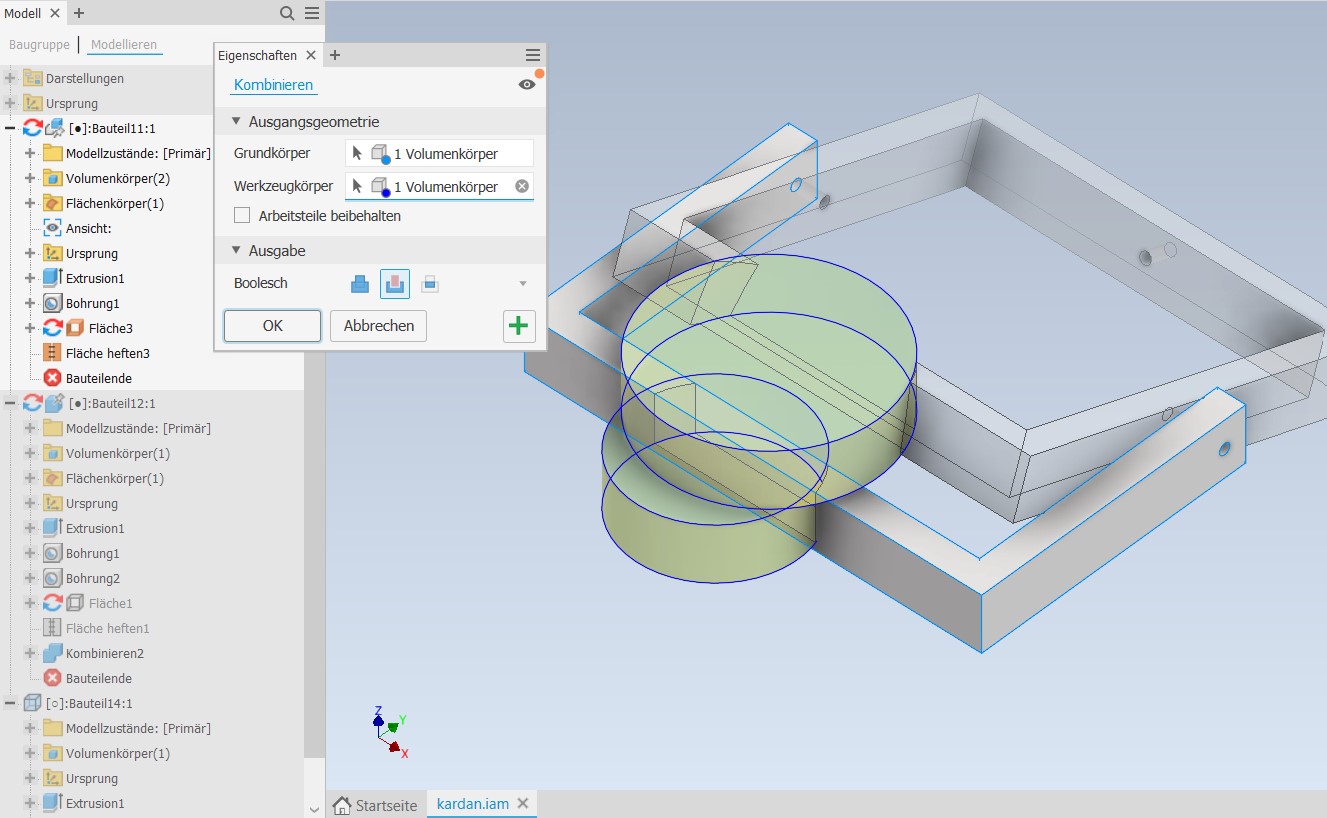Click the Grundkörper selection field

click(440, 154)
